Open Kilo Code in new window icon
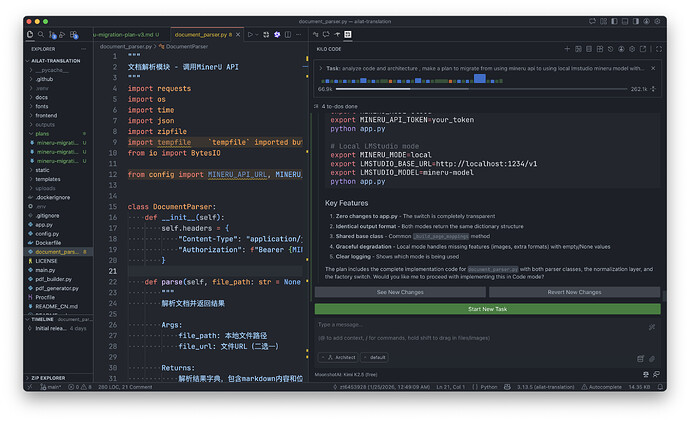690x422 pixels. coord(642,49)
